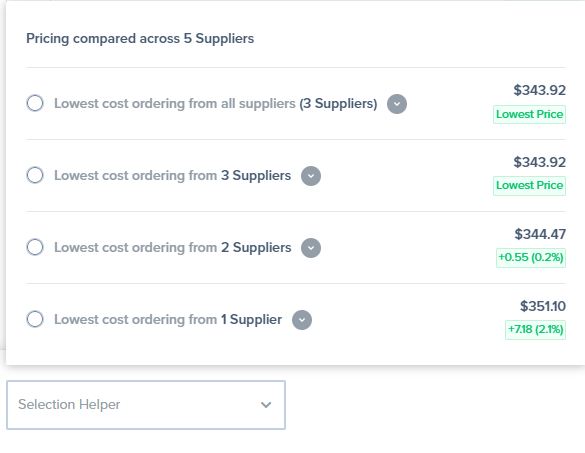This screenshot has width=585, height=453.
Task: Expand chevron next to 1 Supplier row
Action: click(x=302, y=320)
